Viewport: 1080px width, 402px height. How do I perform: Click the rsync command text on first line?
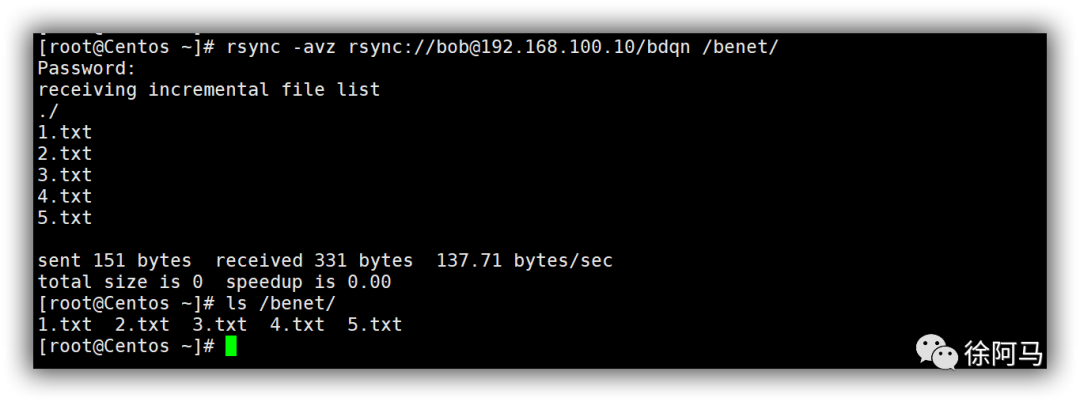click(503, 47)
